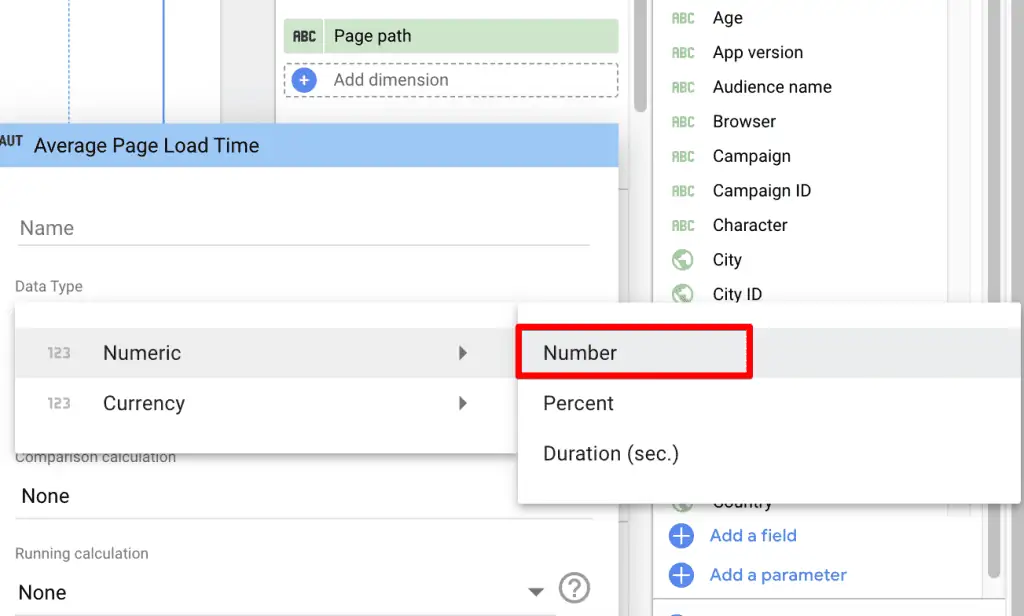The height and width of the screenshot is (616, 1024).
Task: Click the blue plus icon on Add dimension
Action: coord(303,80)
